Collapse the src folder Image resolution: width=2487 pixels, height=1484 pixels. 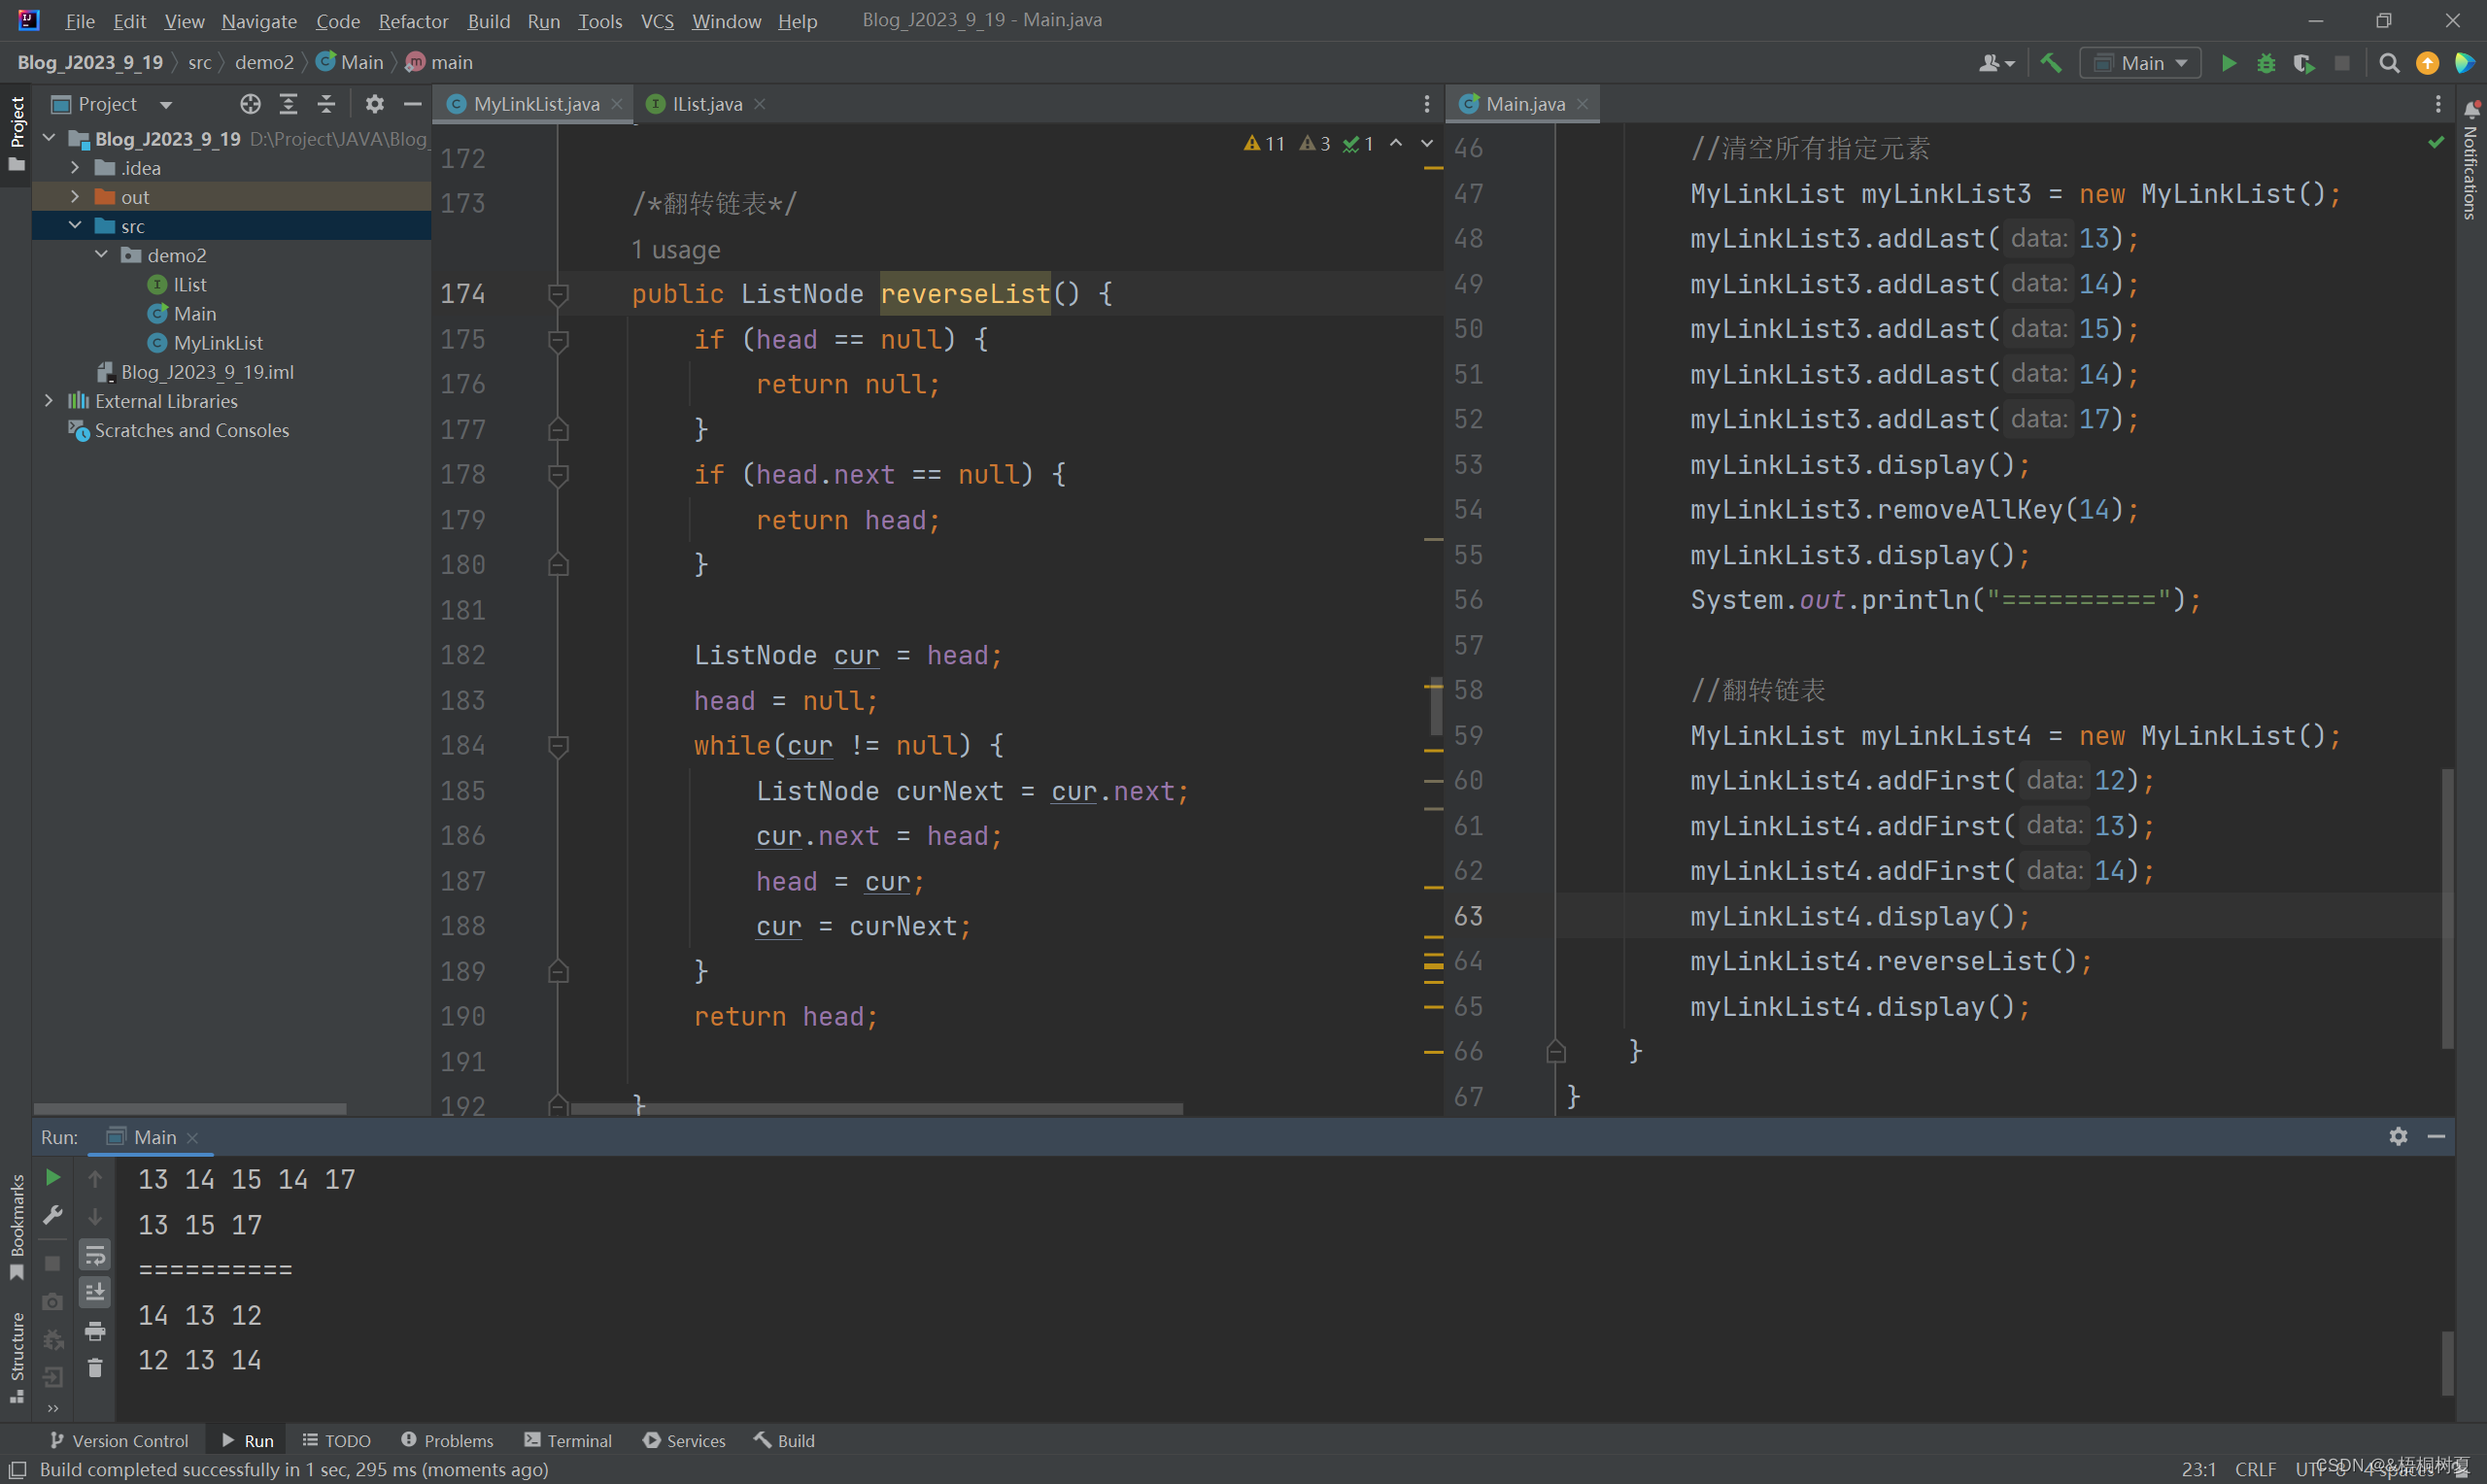[75, 225]
